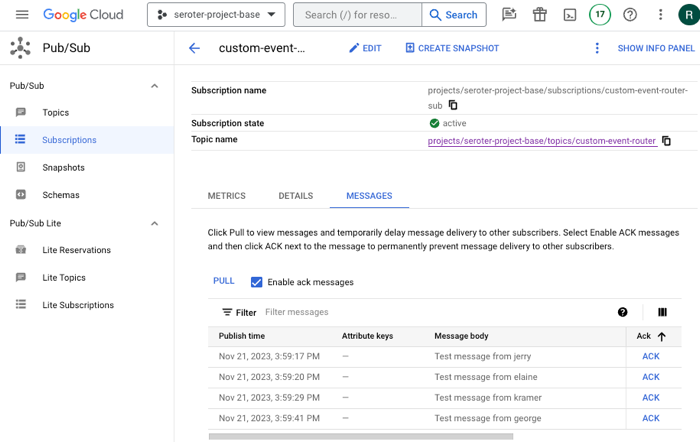Open the hamburger navigation menu
Image resolution: width=700 pixels, height=442 pixels.
[22, 15]
